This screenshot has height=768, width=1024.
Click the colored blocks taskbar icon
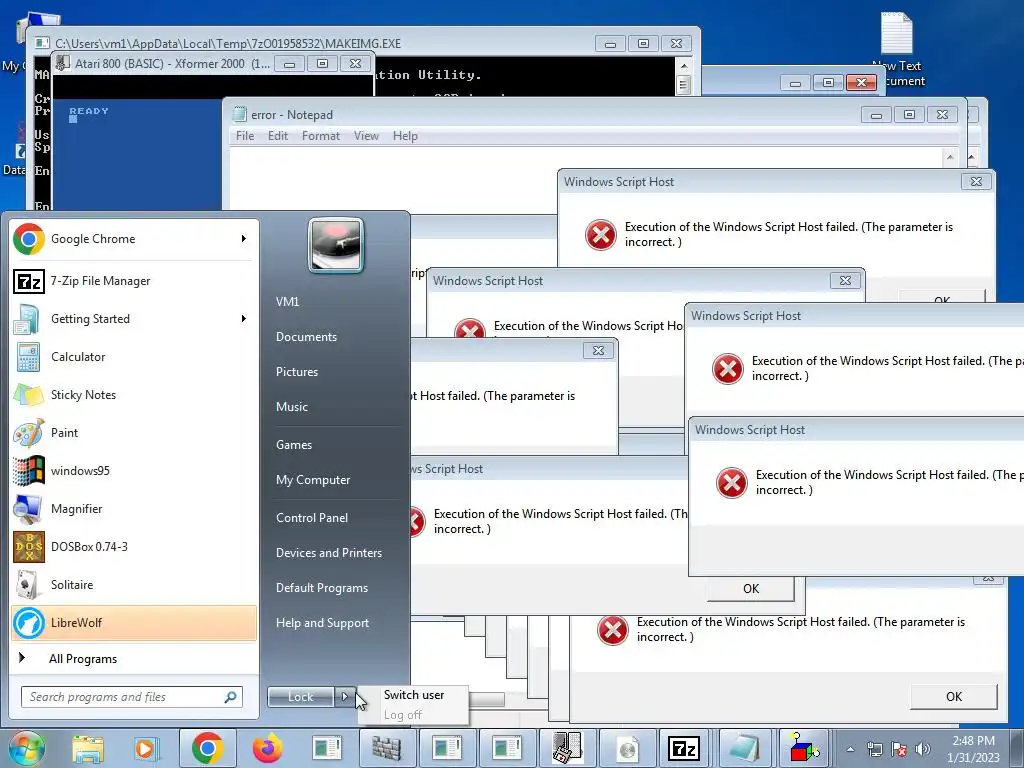(804, 748)
